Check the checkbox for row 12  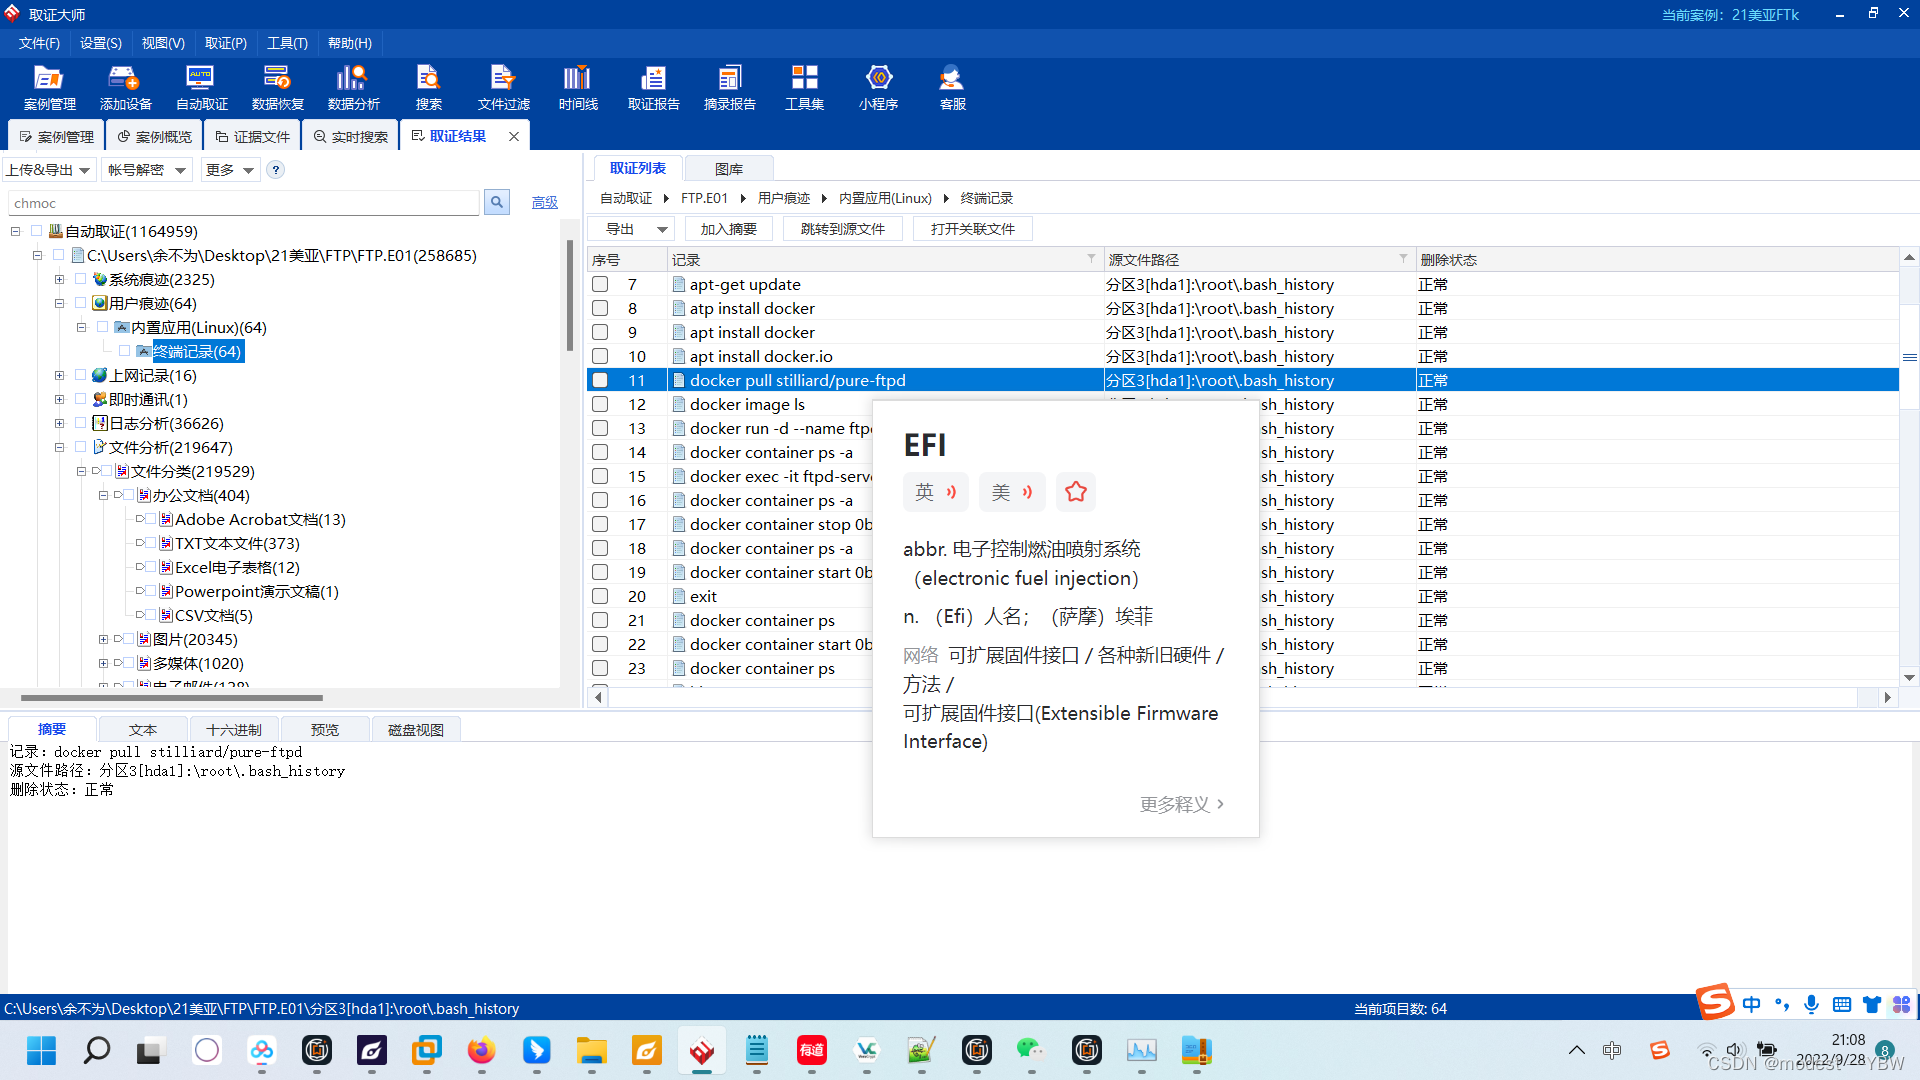pos(600,404)
